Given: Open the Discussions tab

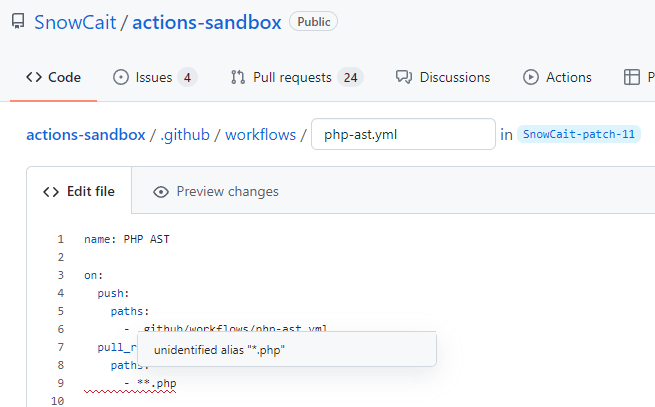Looking at the screenshot, I should tap(443, 77).
